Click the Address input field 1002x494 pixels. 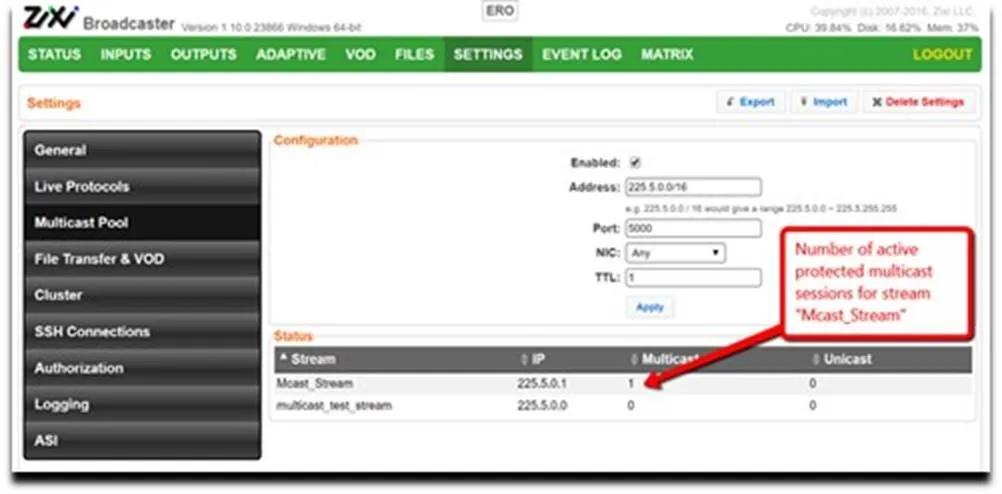[693, 187]
